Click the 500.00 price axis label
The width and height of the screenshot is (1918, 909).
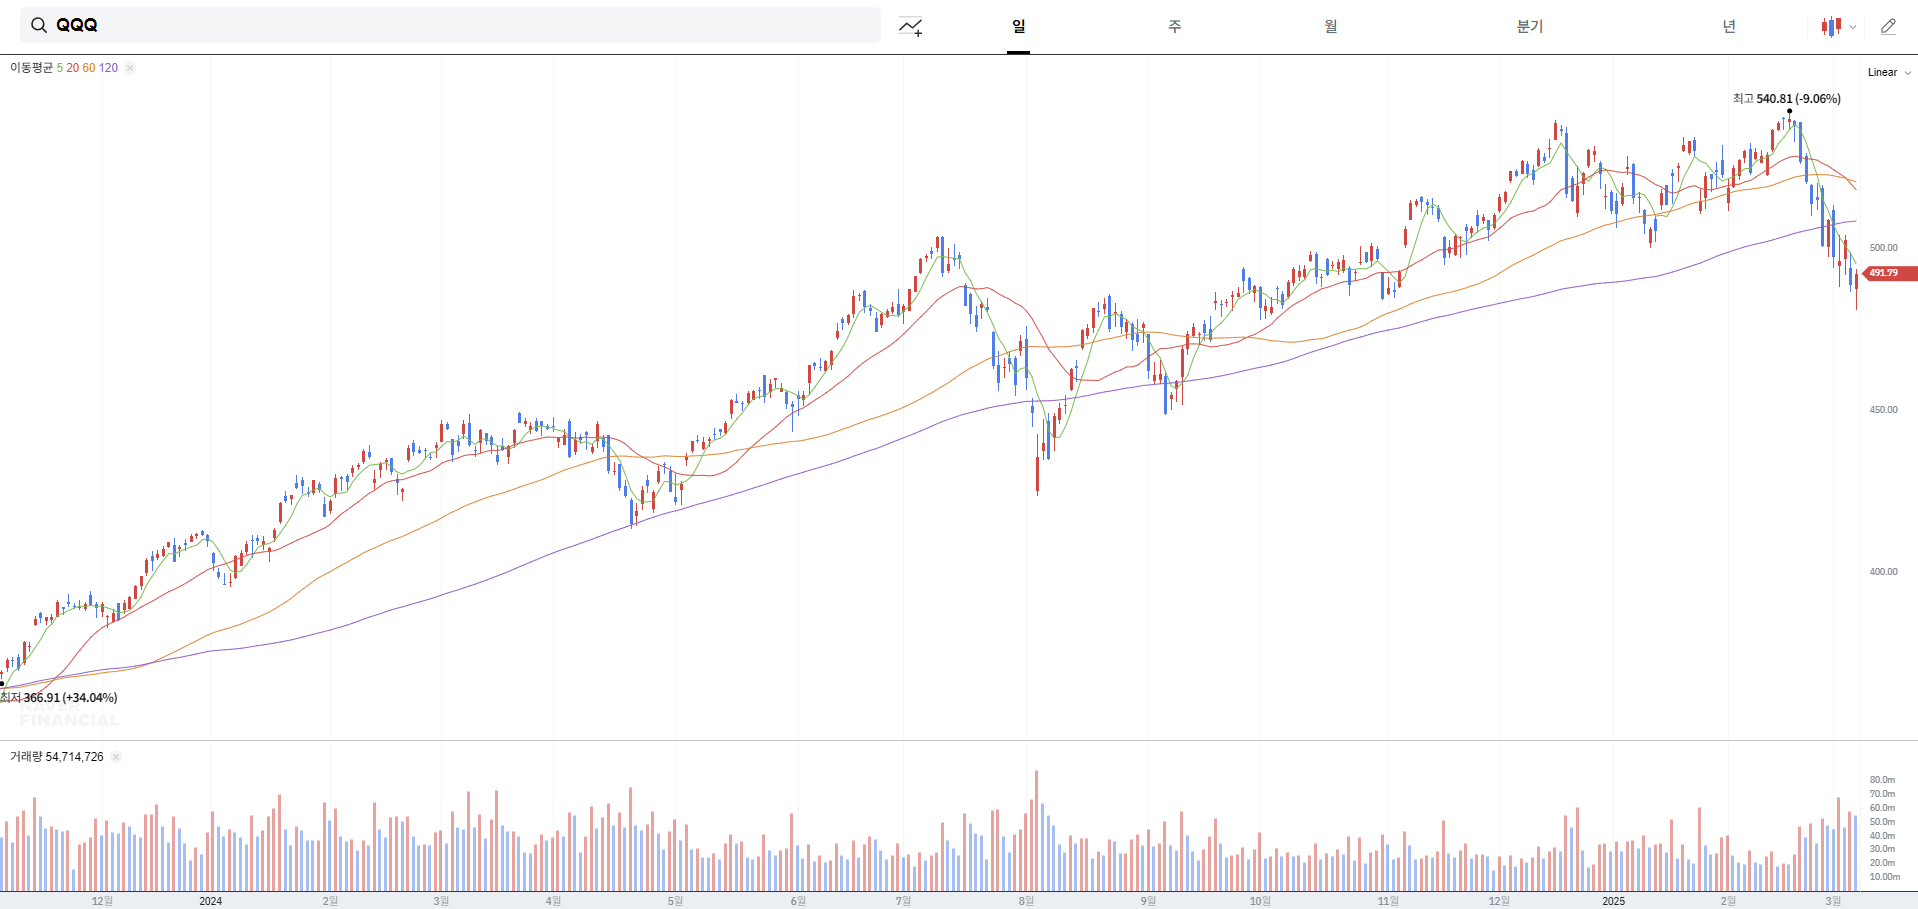[1884, 248]
